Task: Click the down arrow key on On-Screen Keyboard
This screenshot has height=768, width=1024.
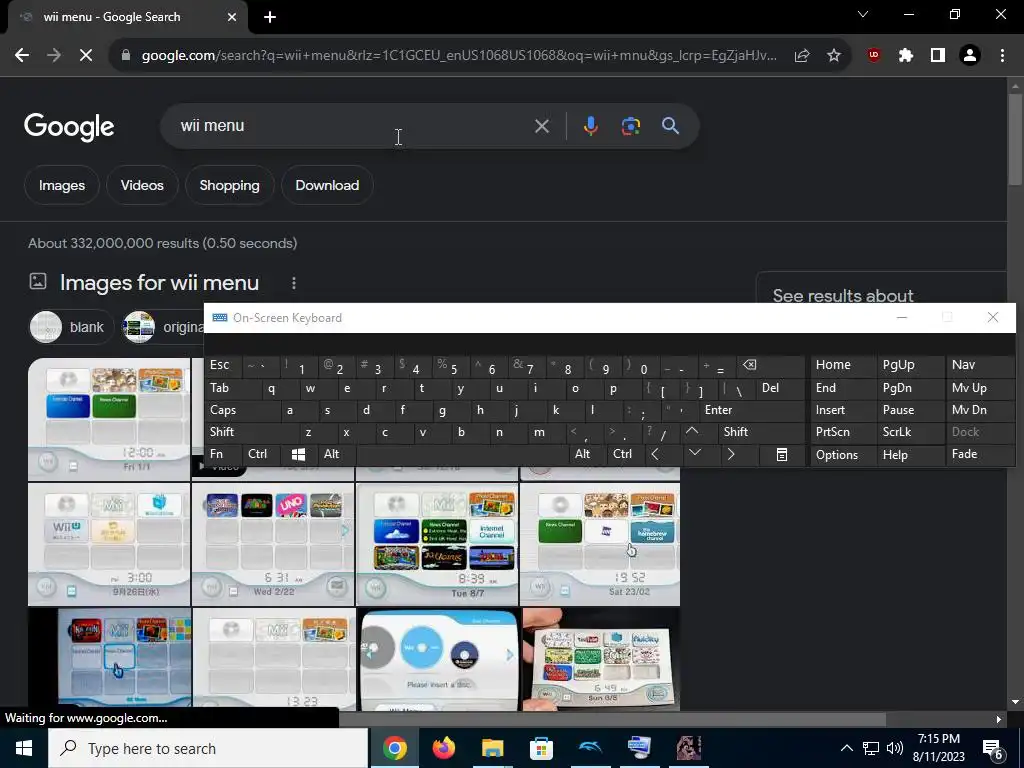Action: point(696,453)
